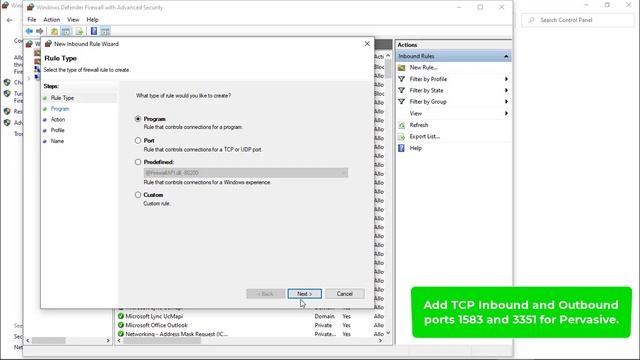
Task: Click the Filter by Group funnel icon
Action: [x=402, y=102]
